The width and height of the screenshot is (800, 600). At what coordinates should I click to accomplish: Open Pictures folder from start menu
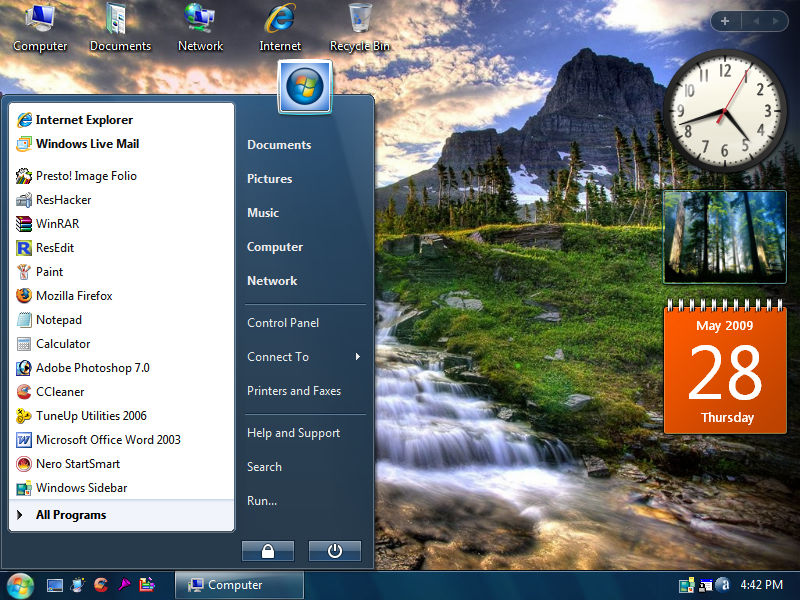tap(269, 179)
